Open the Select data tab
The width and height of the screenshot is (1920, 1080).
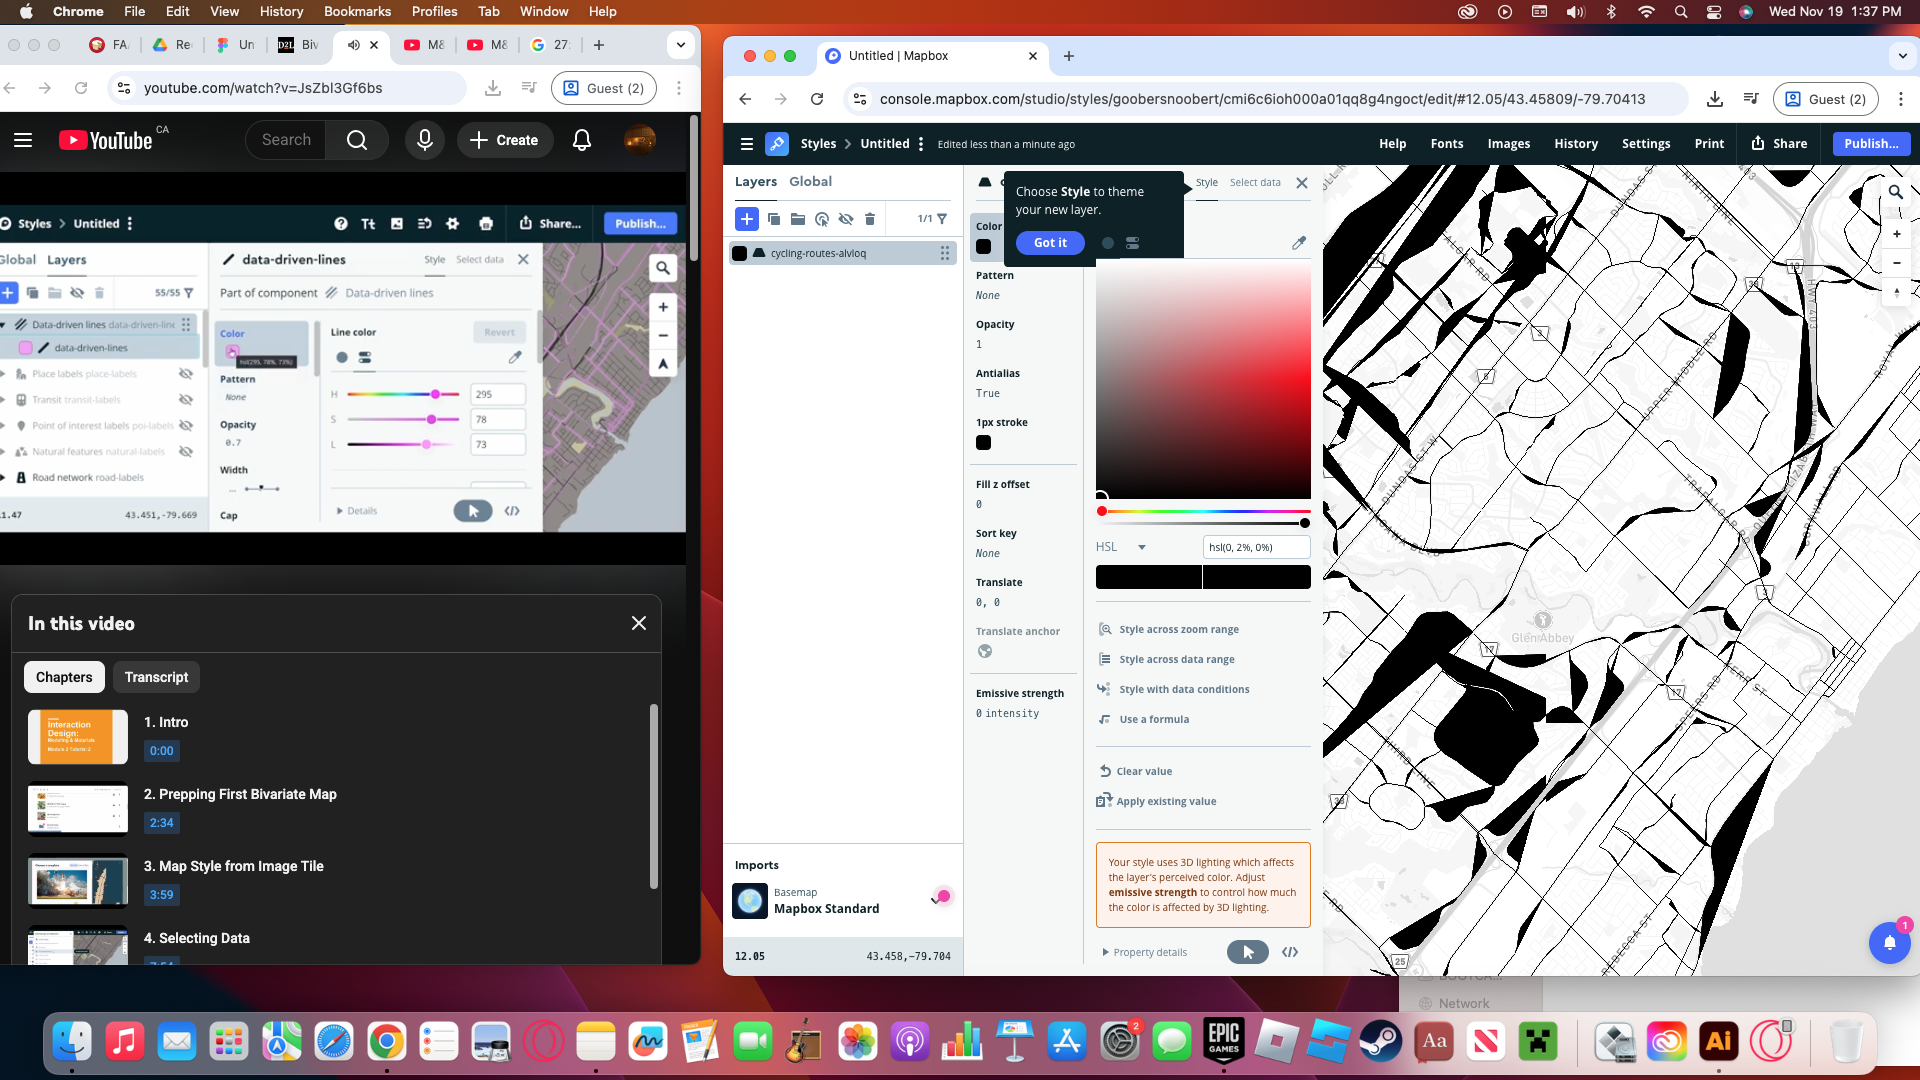[x=1255, y=182]
